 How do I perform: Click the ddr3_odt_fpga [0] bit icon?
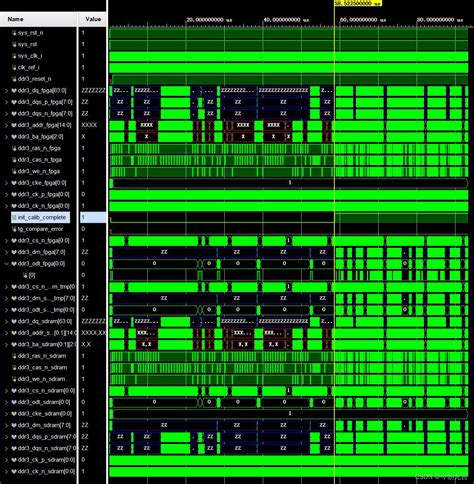point(25,275)
